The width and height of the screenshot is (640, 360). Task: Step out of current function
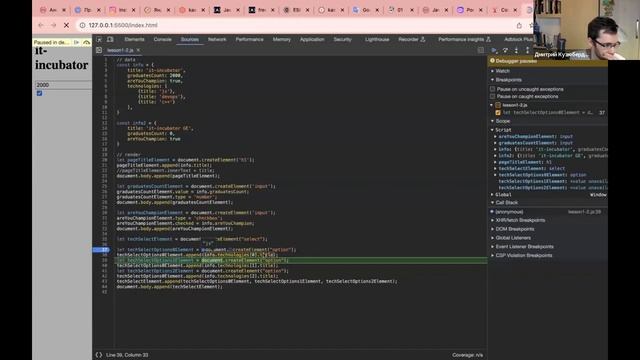coord(527,50)
